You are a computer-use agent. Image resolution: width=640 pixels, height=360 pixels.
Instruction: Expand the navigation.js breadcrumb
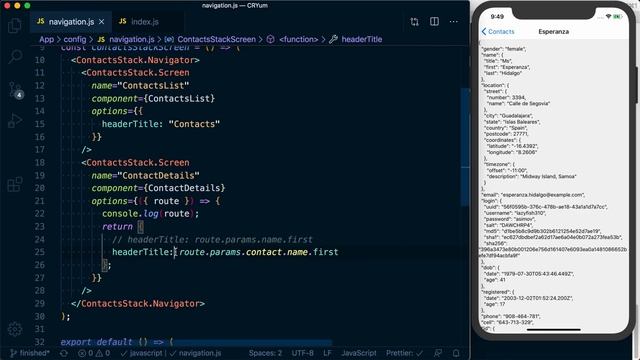(132, 39)
